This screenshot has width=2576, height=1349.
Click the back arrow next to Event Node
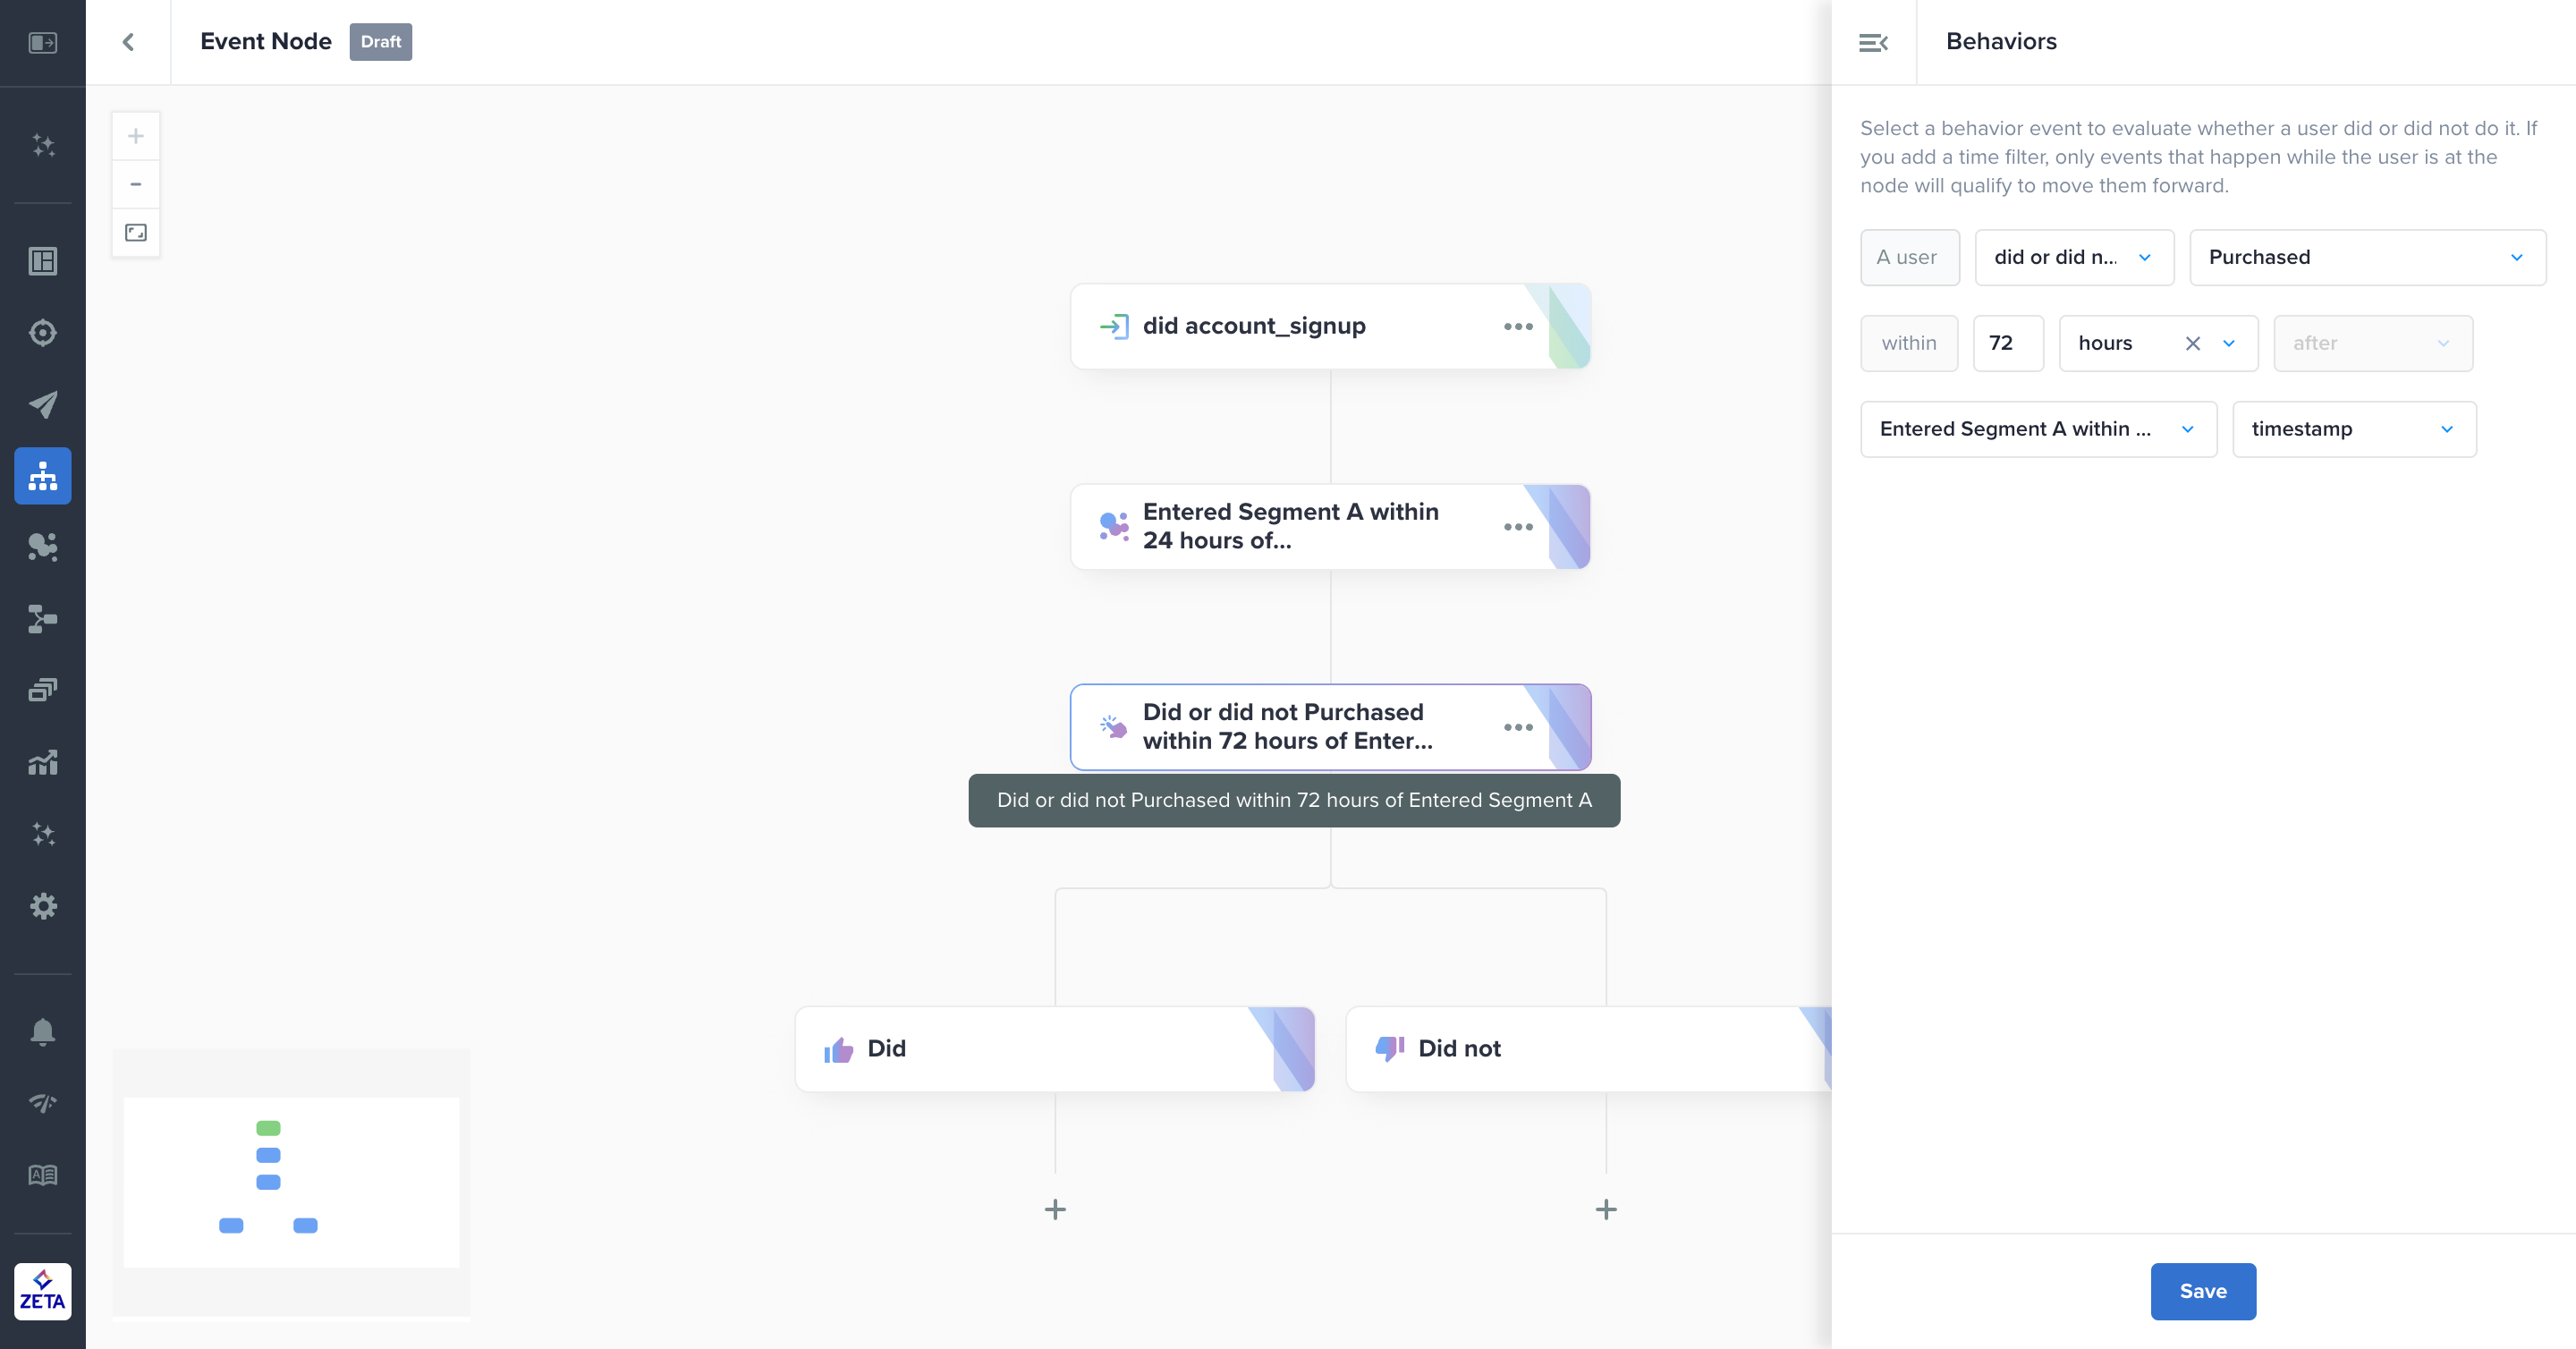128,42
